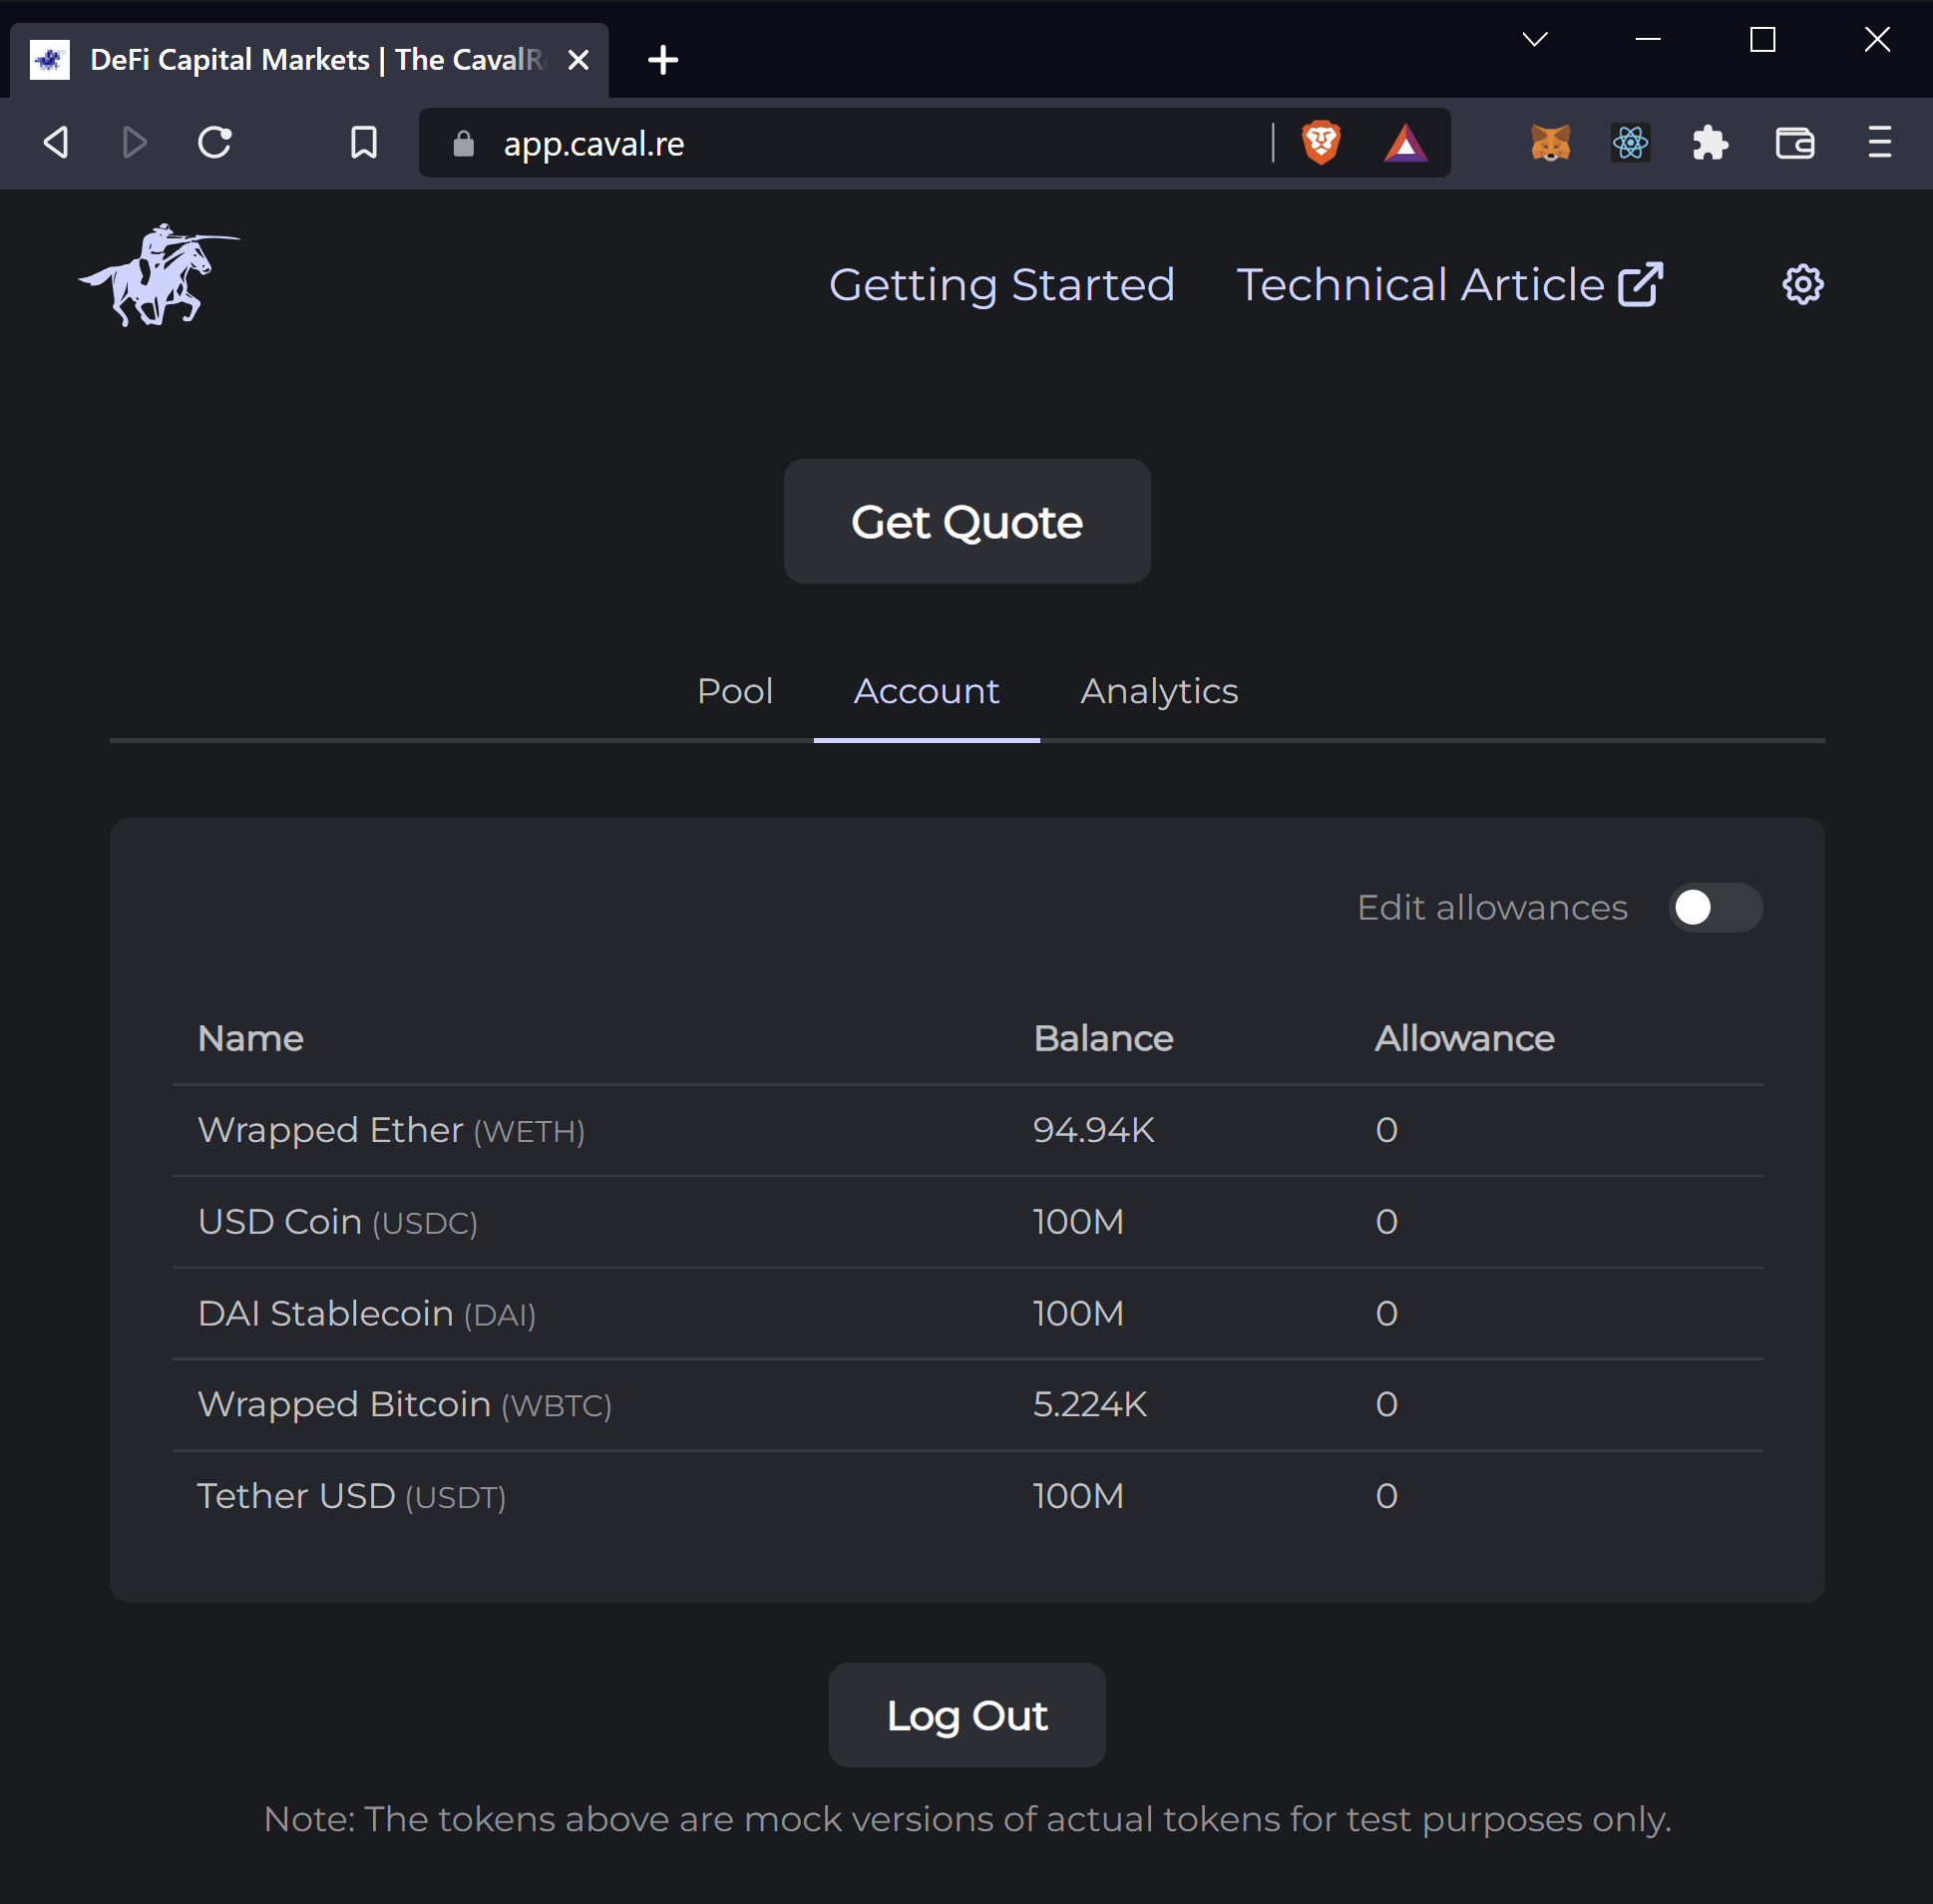Viewport: 1933px width, 1904px height.
Task: Click the mock tokens note text
Action: [x=967, y=1819]
